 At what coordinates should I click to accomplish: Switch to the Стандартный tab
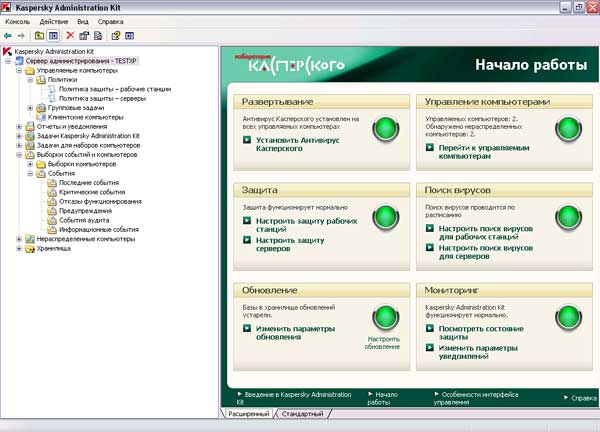click(304, 413)
